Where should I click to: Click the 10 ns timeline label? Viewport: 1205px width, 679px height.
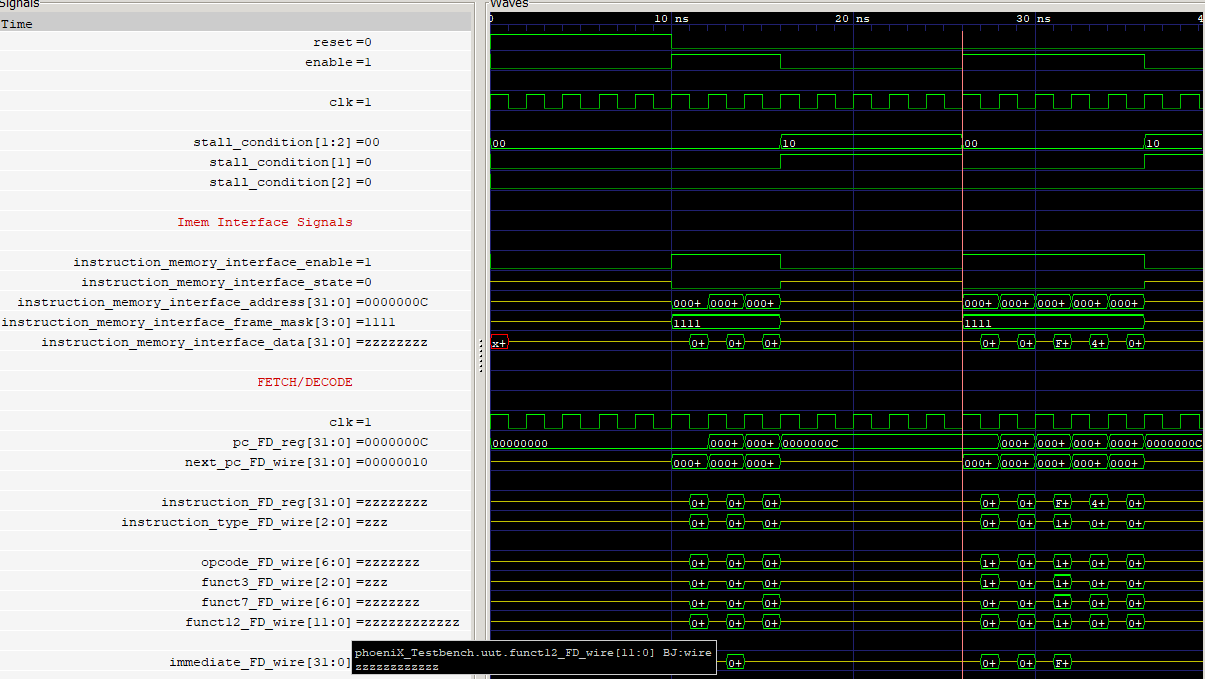tap(672, 19)
